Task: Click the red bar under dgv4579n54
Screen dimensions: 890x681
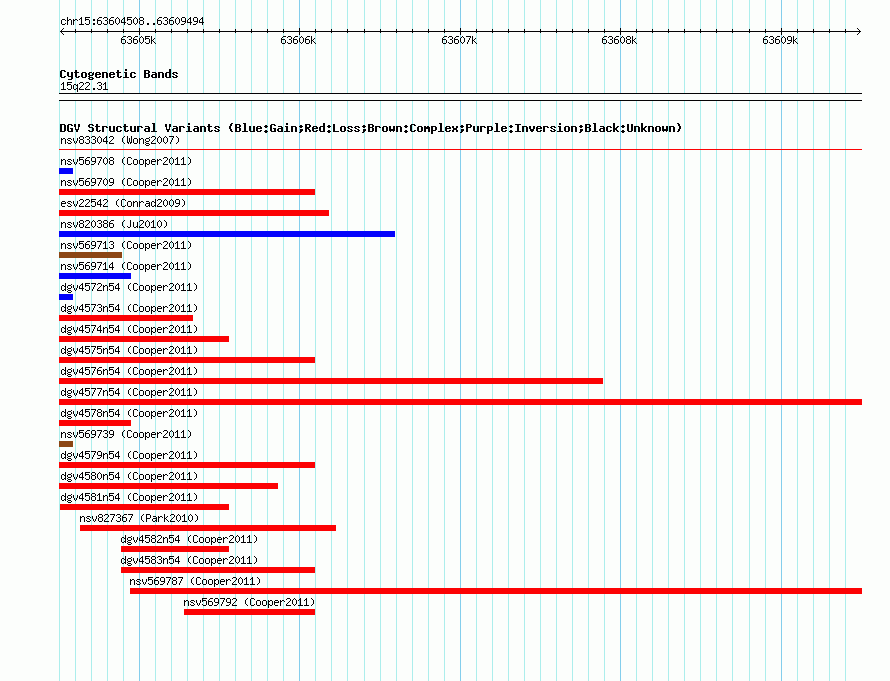Action: point(187,465)
